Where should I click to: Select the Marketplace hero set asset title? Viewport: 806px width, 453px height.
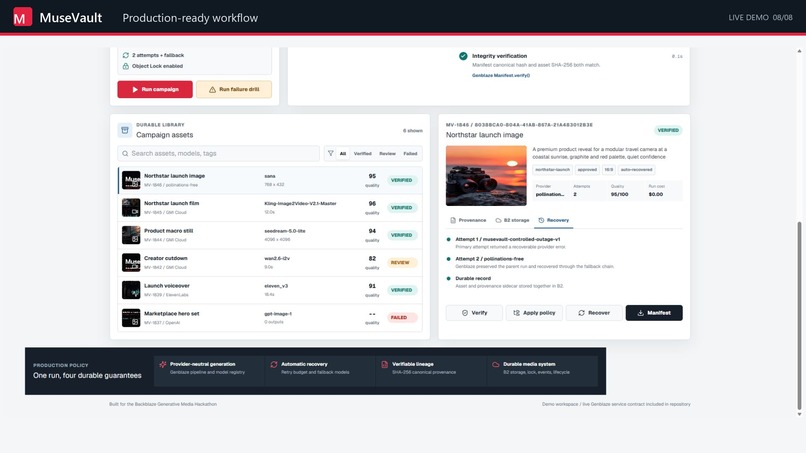(172, 314)
